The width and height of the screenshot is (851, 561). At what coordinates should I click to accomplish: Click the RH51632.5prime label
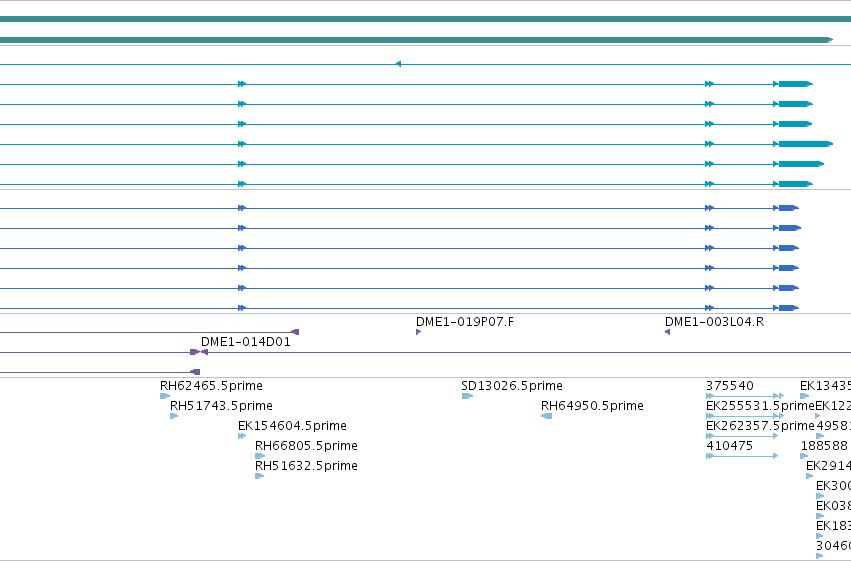tap(306, 466)
